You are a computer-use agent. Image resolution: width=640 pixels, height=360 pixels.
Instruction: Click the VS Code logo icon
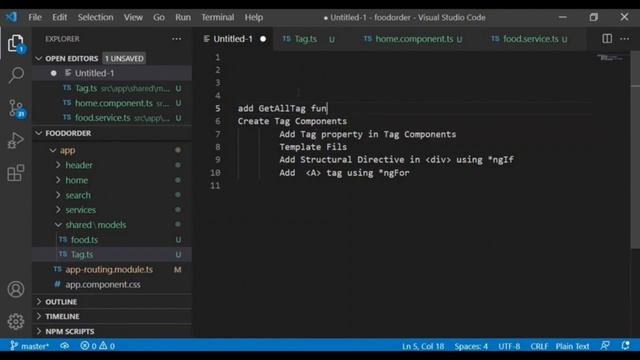click(11, 17)
